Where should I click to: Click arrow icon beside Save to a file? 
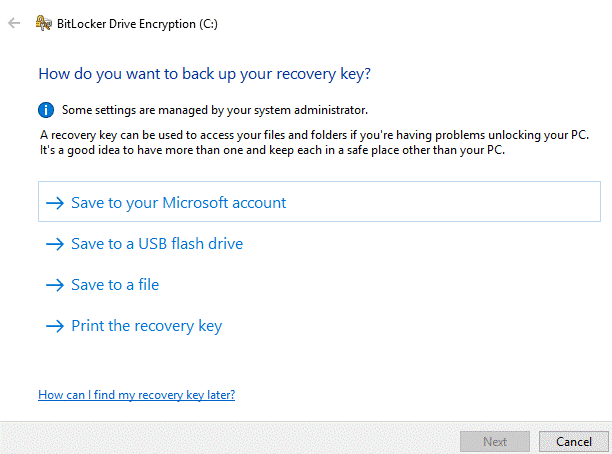(54, 285)
